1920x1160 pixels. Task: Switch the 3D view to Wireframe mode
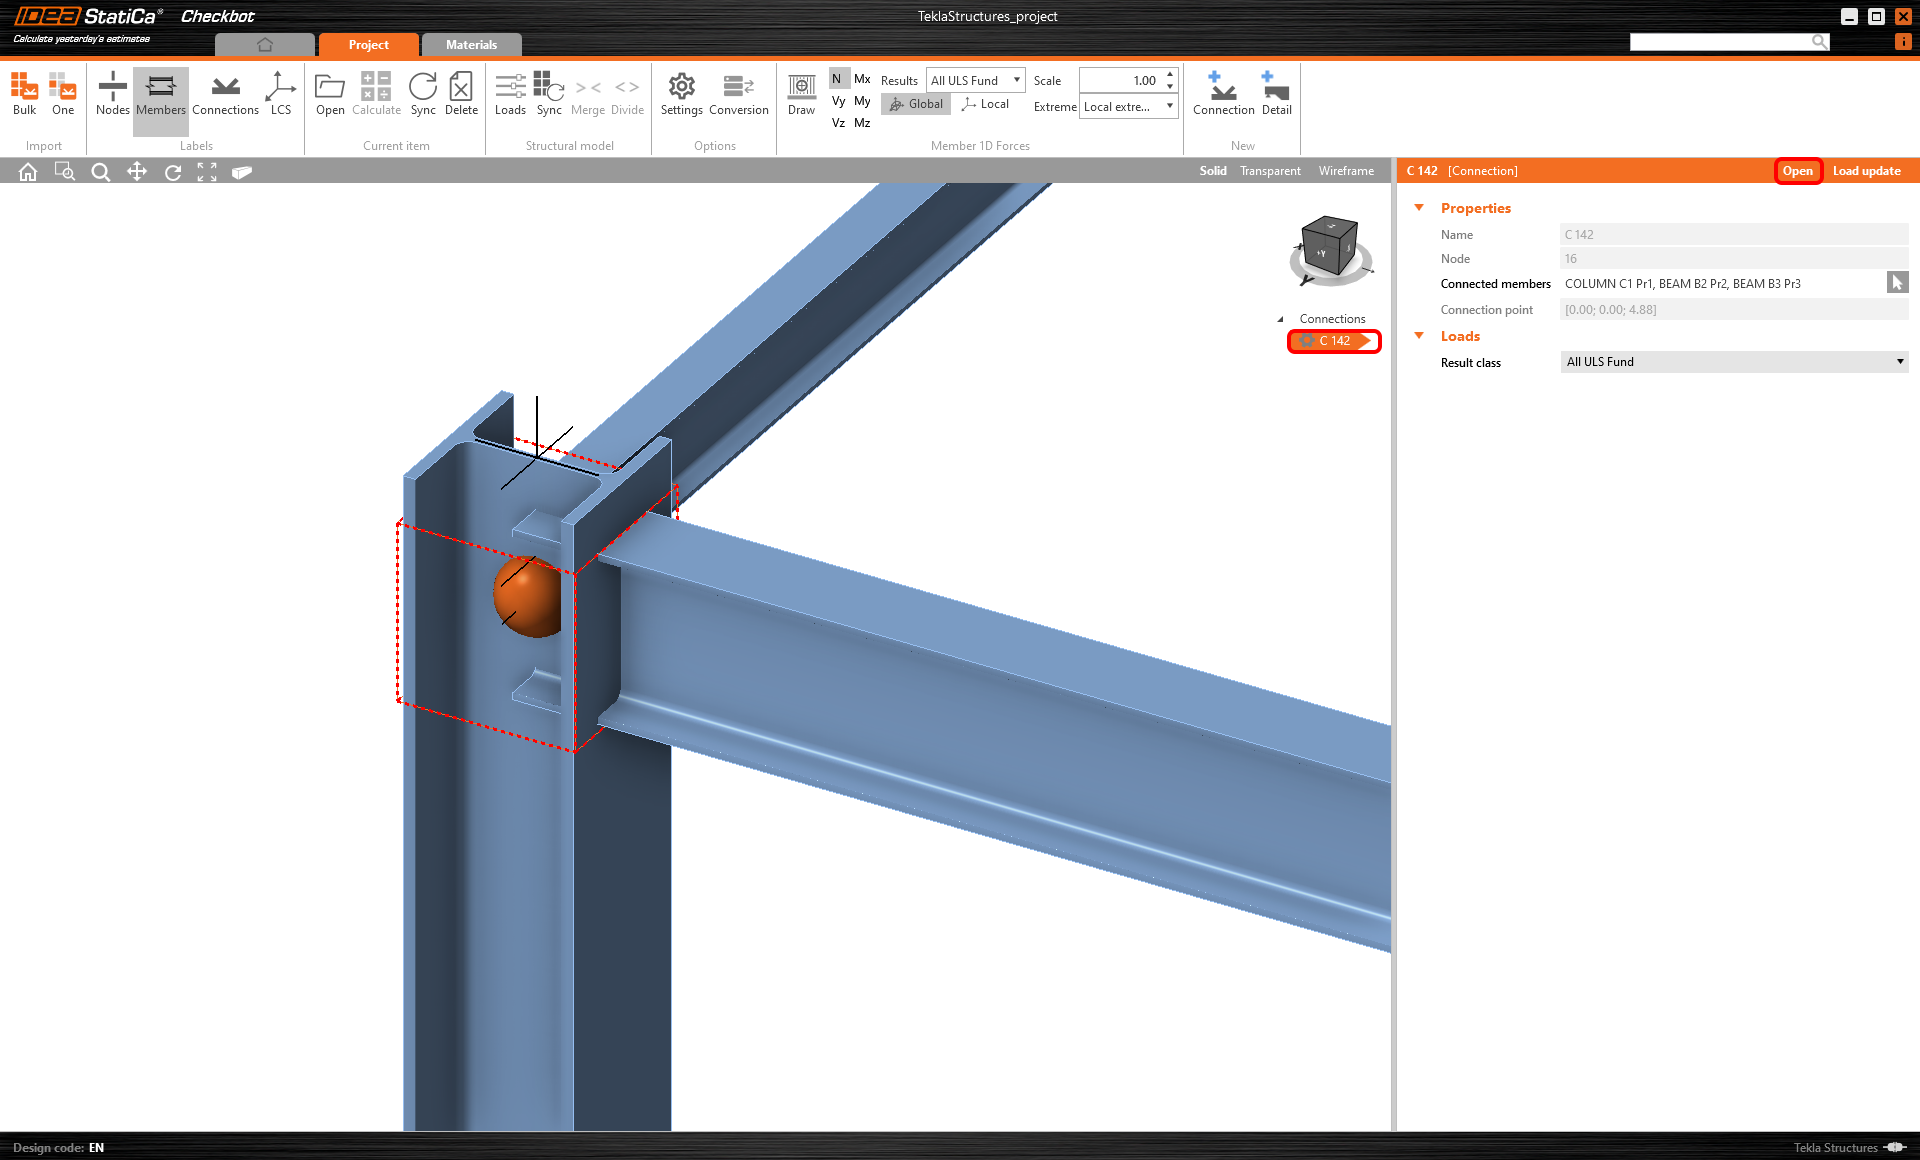point(1345,170)
